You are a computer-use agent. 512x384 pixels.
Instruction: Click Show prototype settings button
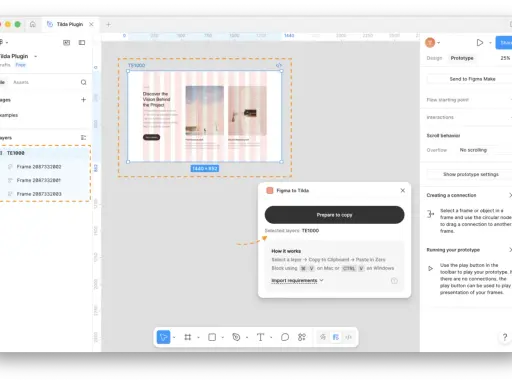(471, 174)
